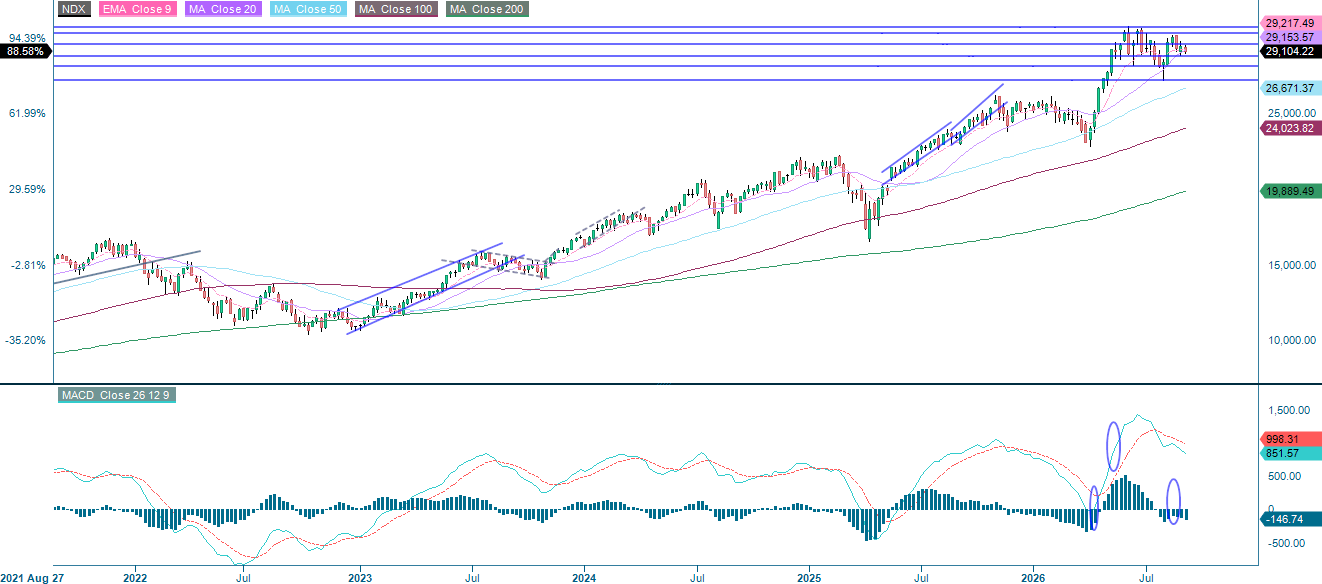Click the 94.39% percent scale label

tap(27, 38)
